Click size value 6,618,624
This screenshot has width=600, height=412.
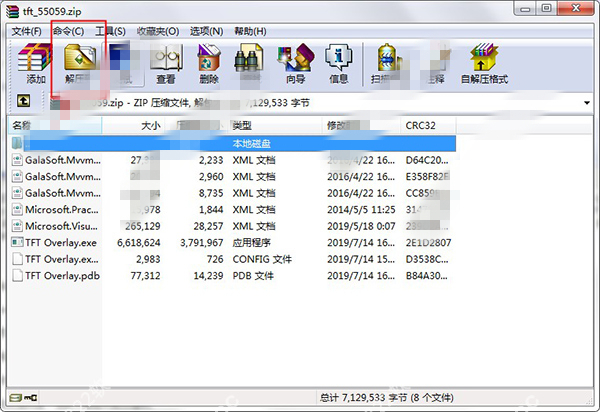[139, 243]
